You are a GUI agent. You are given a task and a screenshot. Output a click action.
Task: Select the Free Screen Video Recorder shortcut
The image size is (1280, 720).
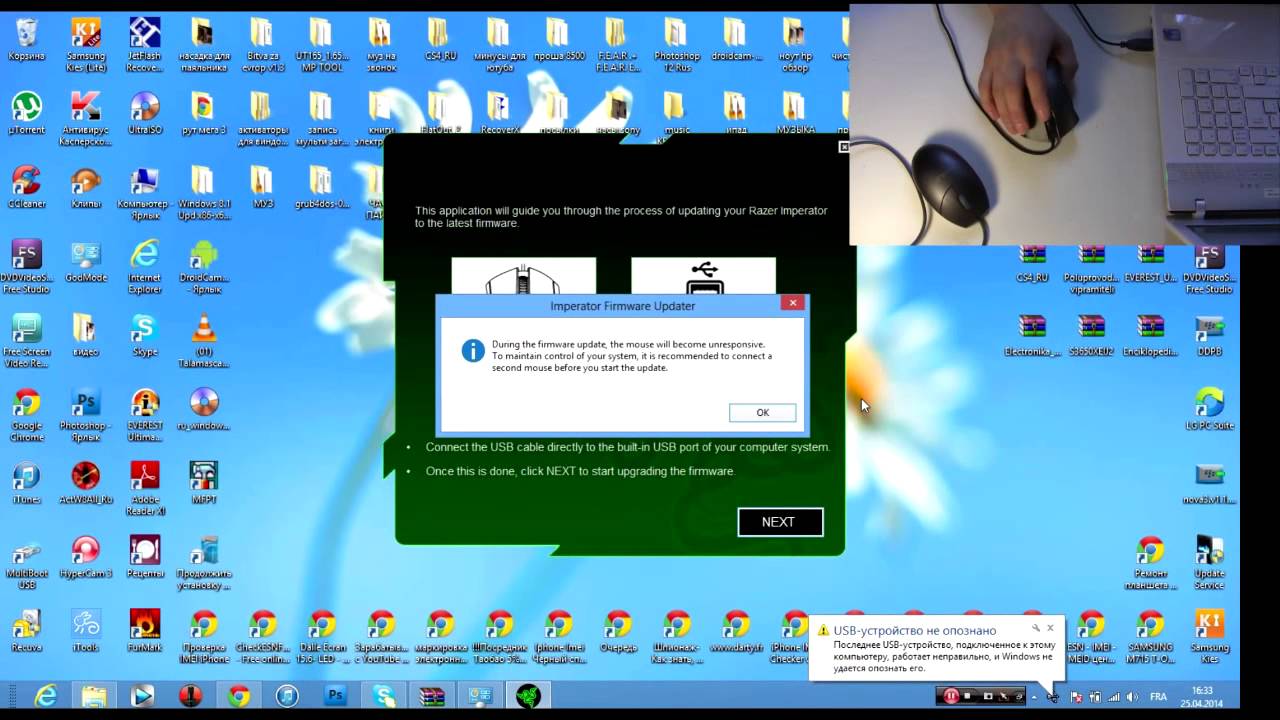pos(27,341)
